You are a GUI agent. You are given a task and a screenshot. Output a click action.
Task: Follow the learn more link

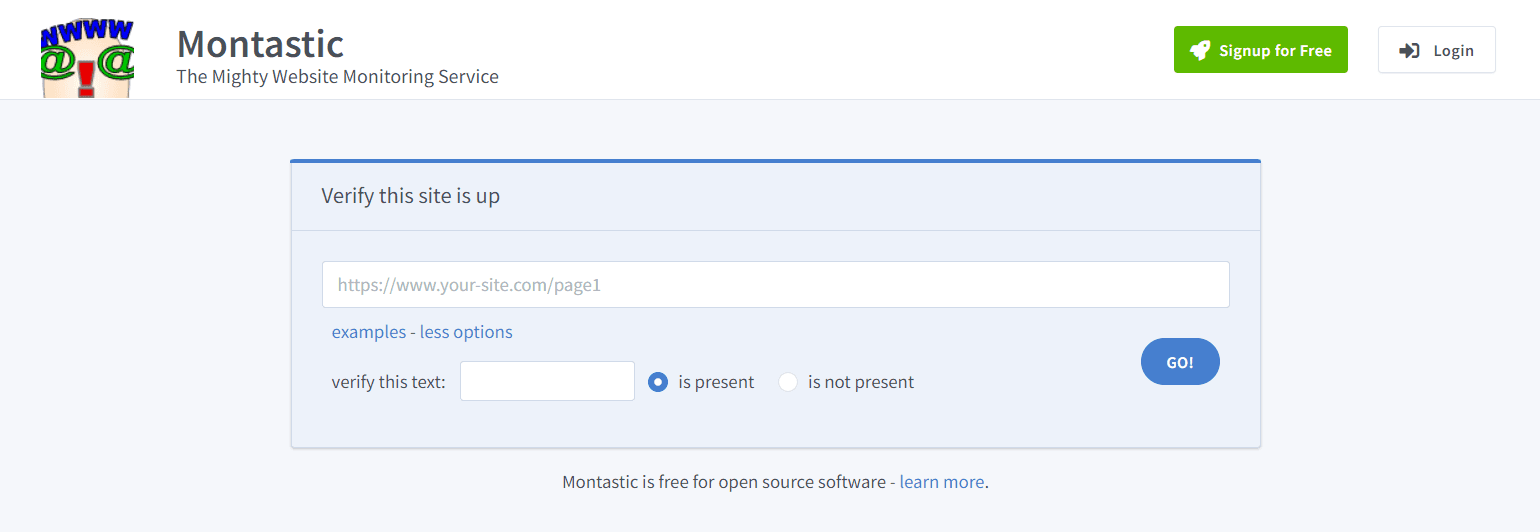coord(941,482)
